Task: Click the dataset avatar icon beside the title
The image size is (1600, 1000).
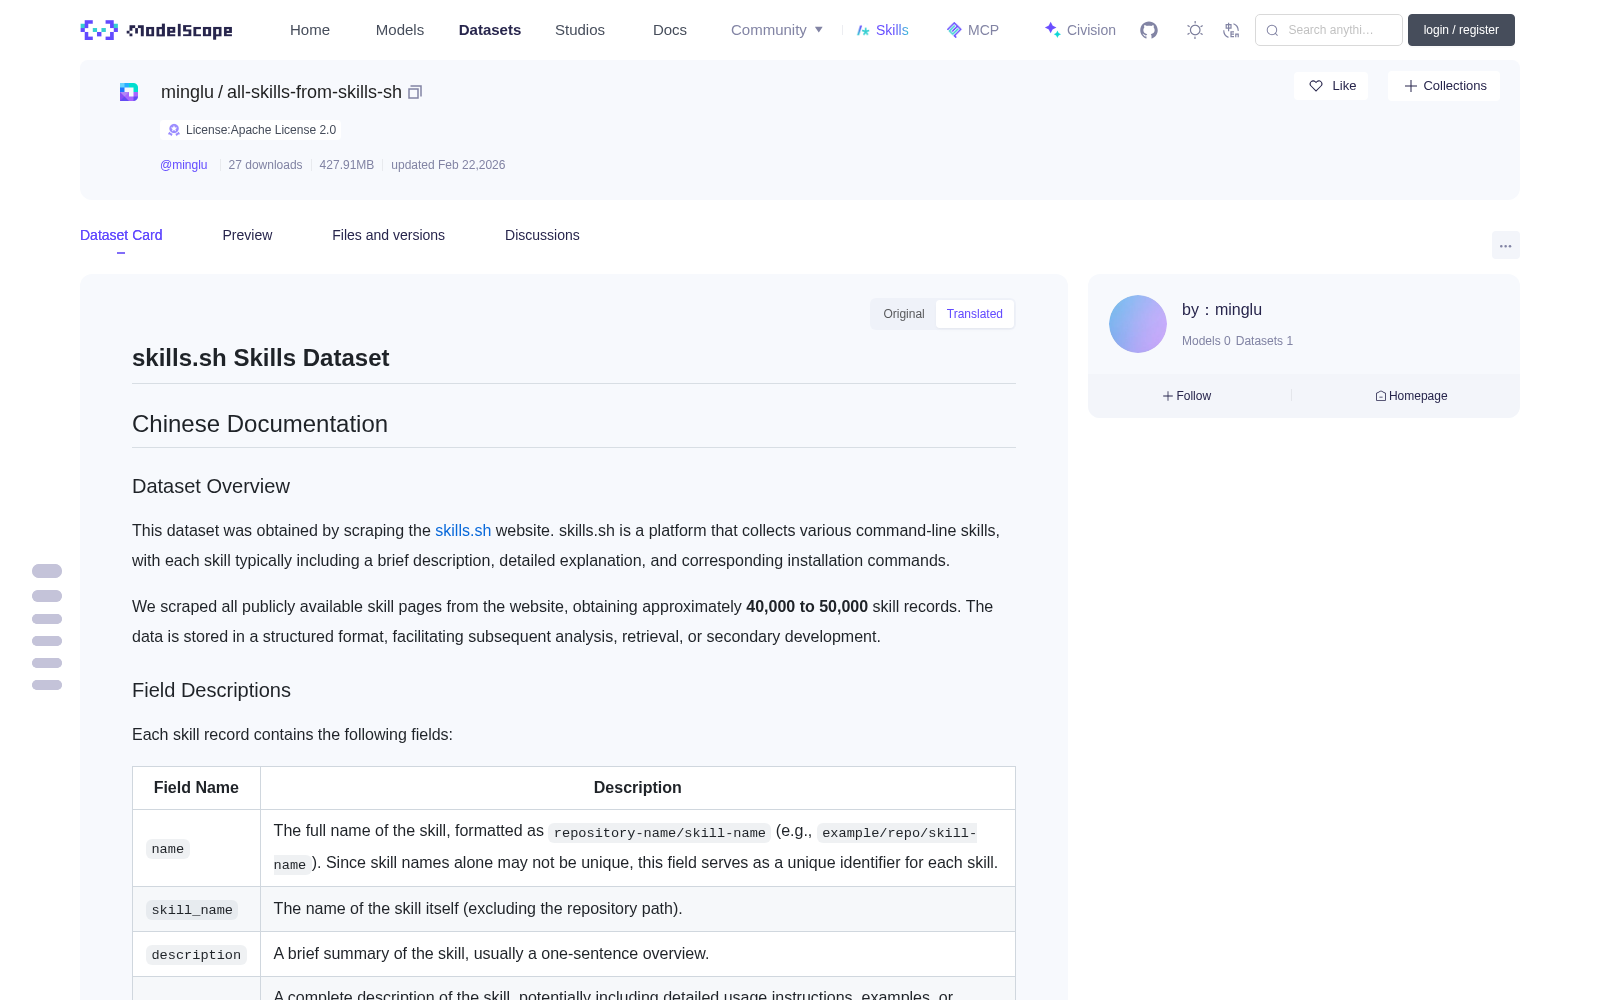Action: pyautogui.click(x=129, y=92)
